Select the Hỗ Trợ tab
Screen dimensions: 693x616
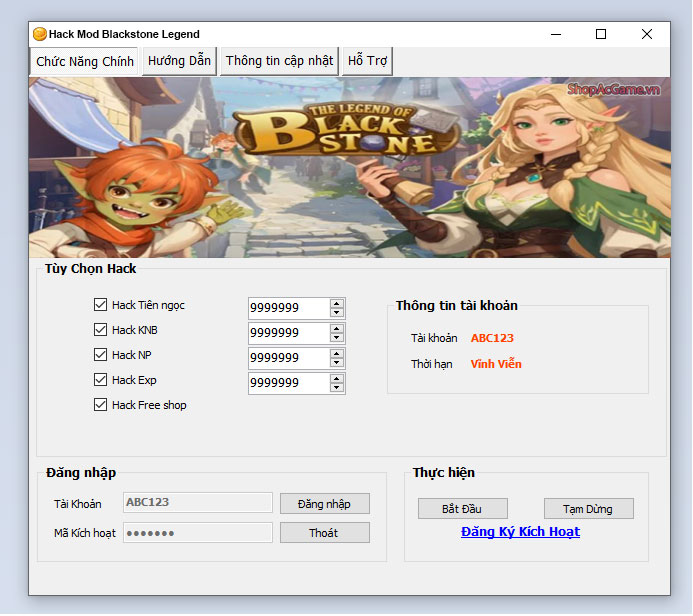tap(367, 61)
